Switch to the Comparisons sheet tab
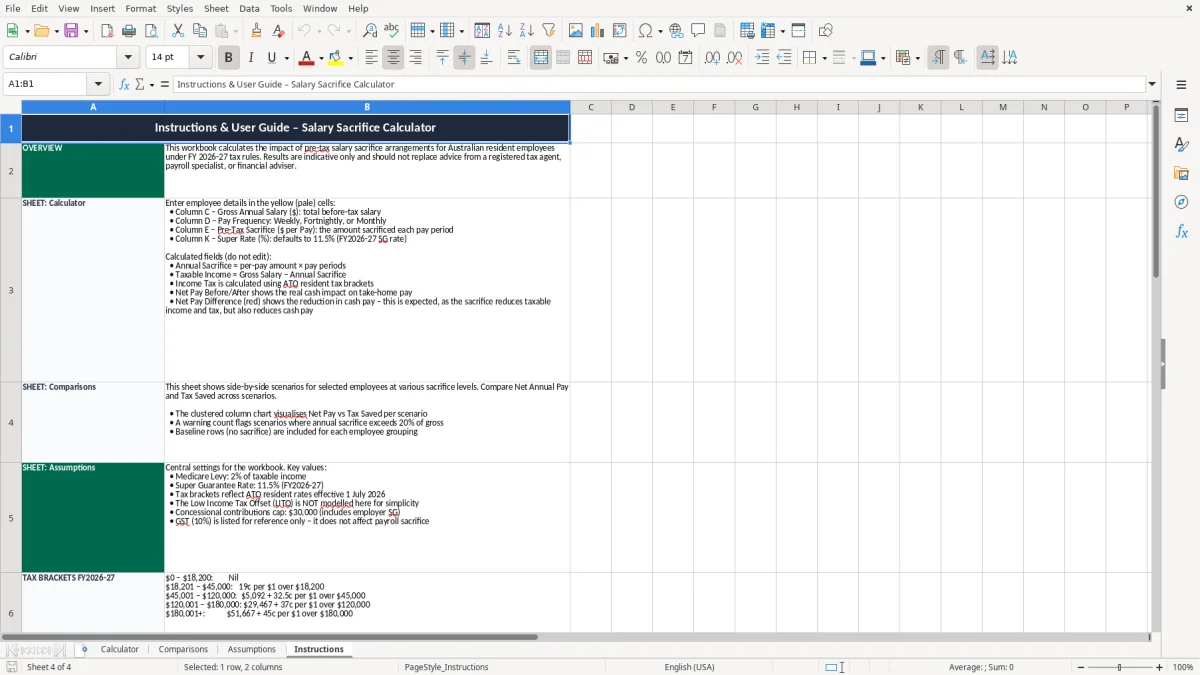This screenshot has width=1200, height=675. [x=183, y=649]
